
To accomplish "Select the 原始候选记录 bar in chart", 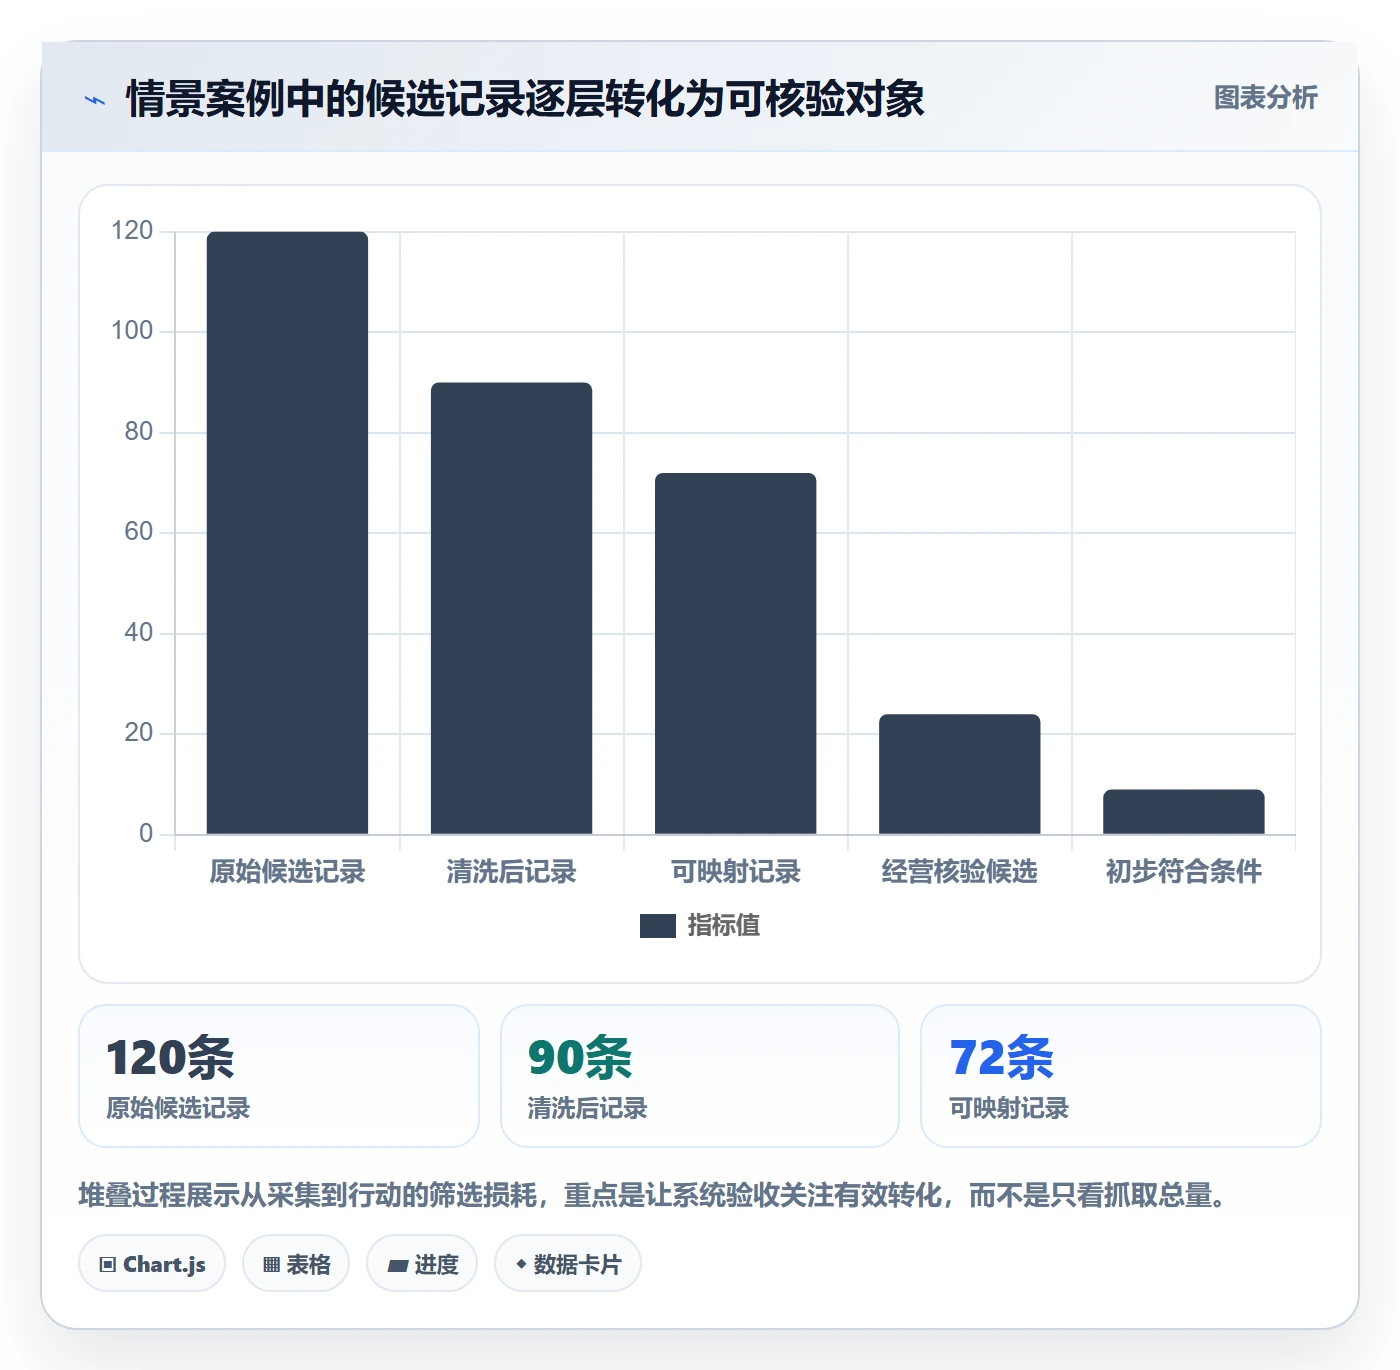I will pos(287,533).
